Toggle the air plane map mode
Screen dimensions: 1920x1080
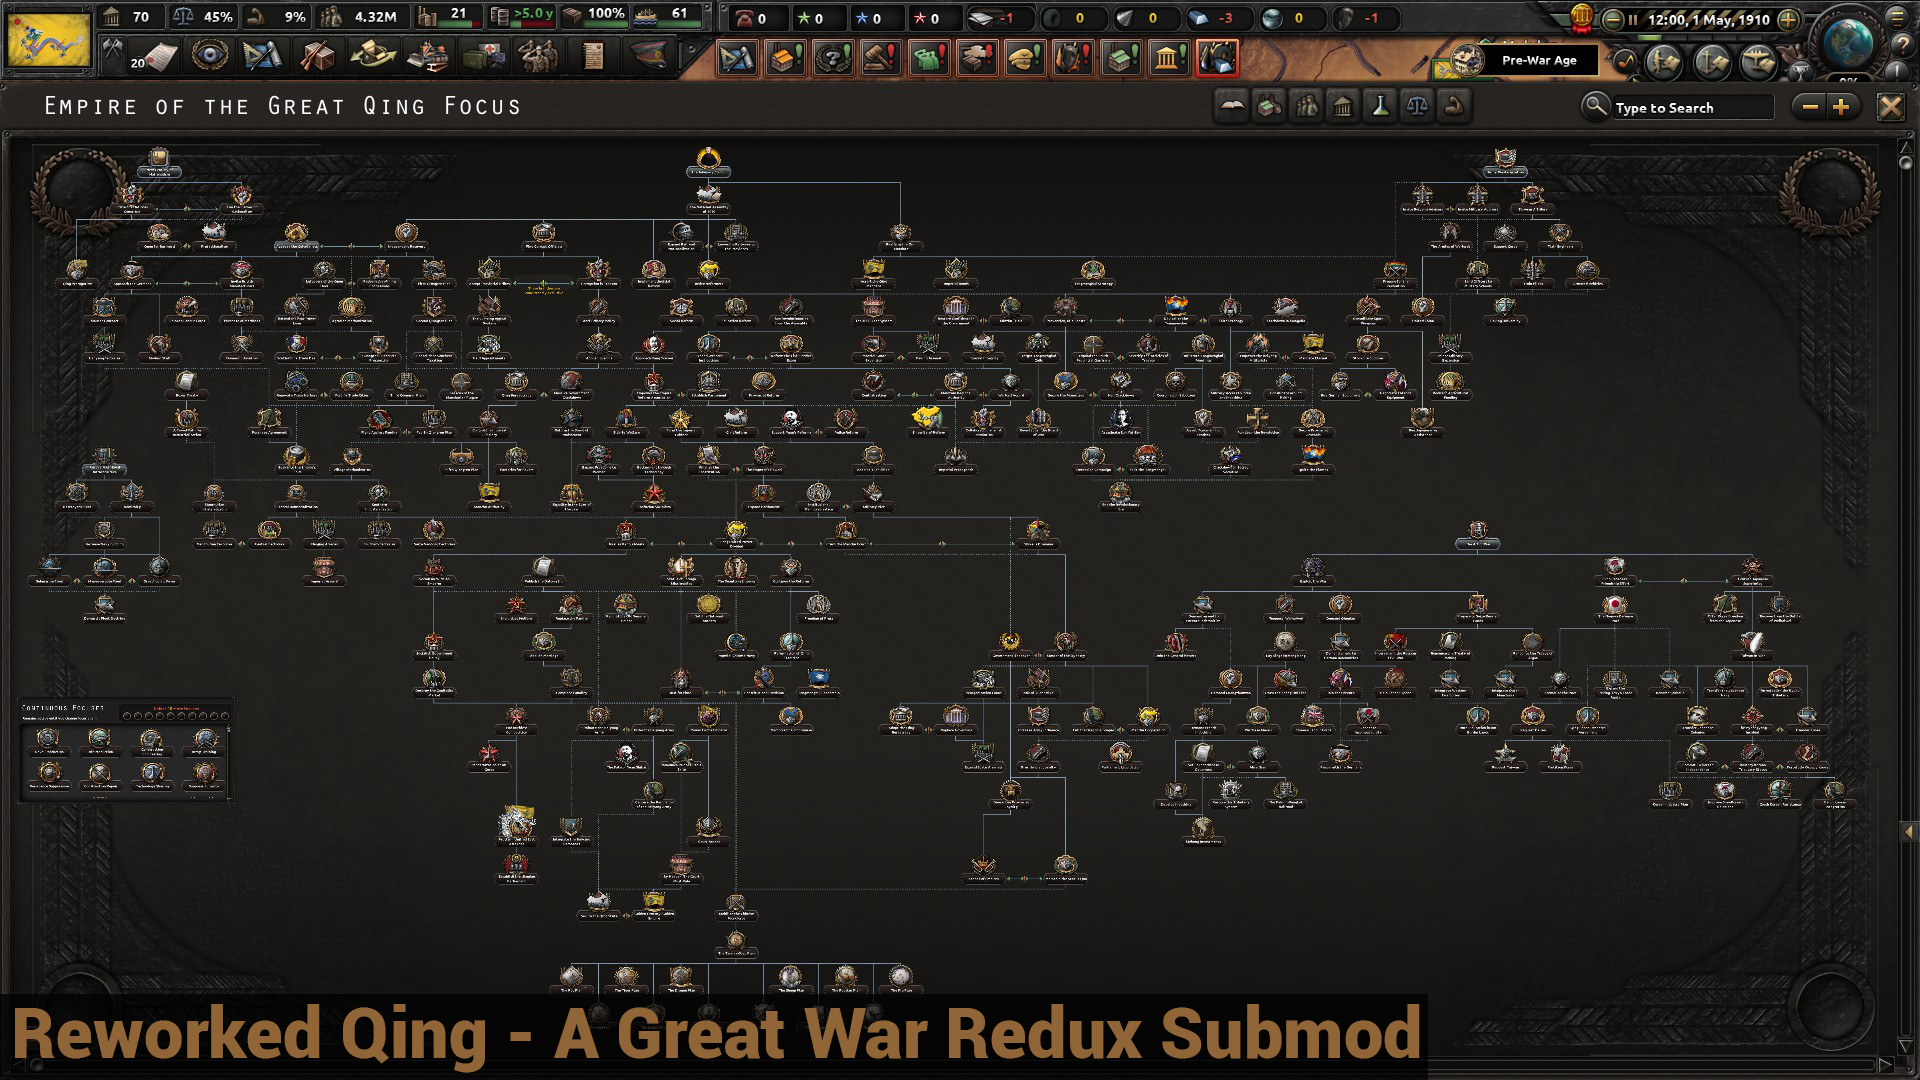point(1758,62)
